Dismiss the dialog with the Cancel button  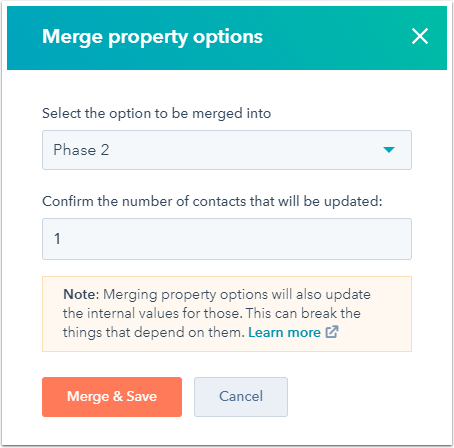241,397
